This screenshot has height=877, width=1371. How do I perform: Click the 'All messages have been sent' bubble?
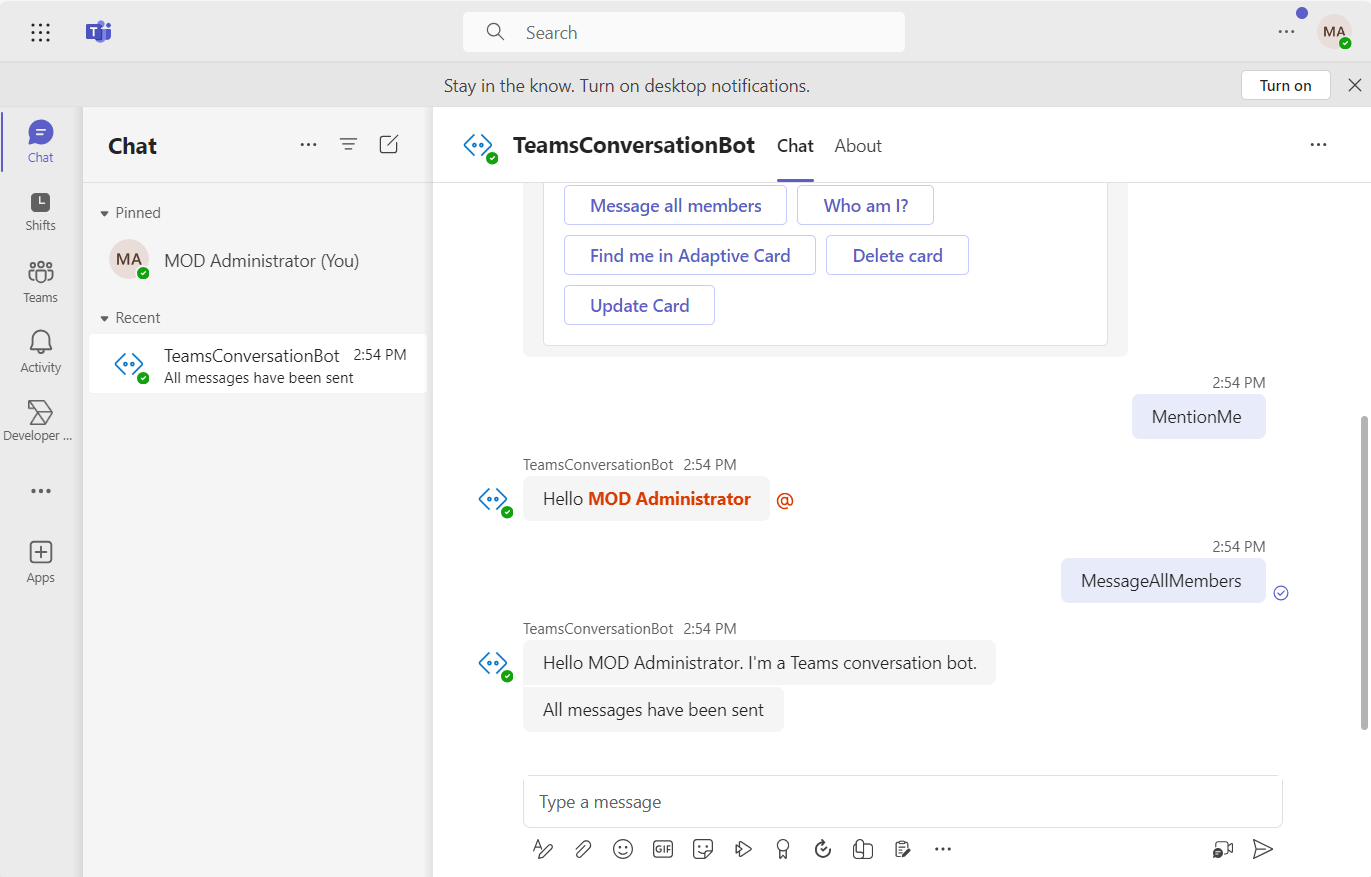653,710
